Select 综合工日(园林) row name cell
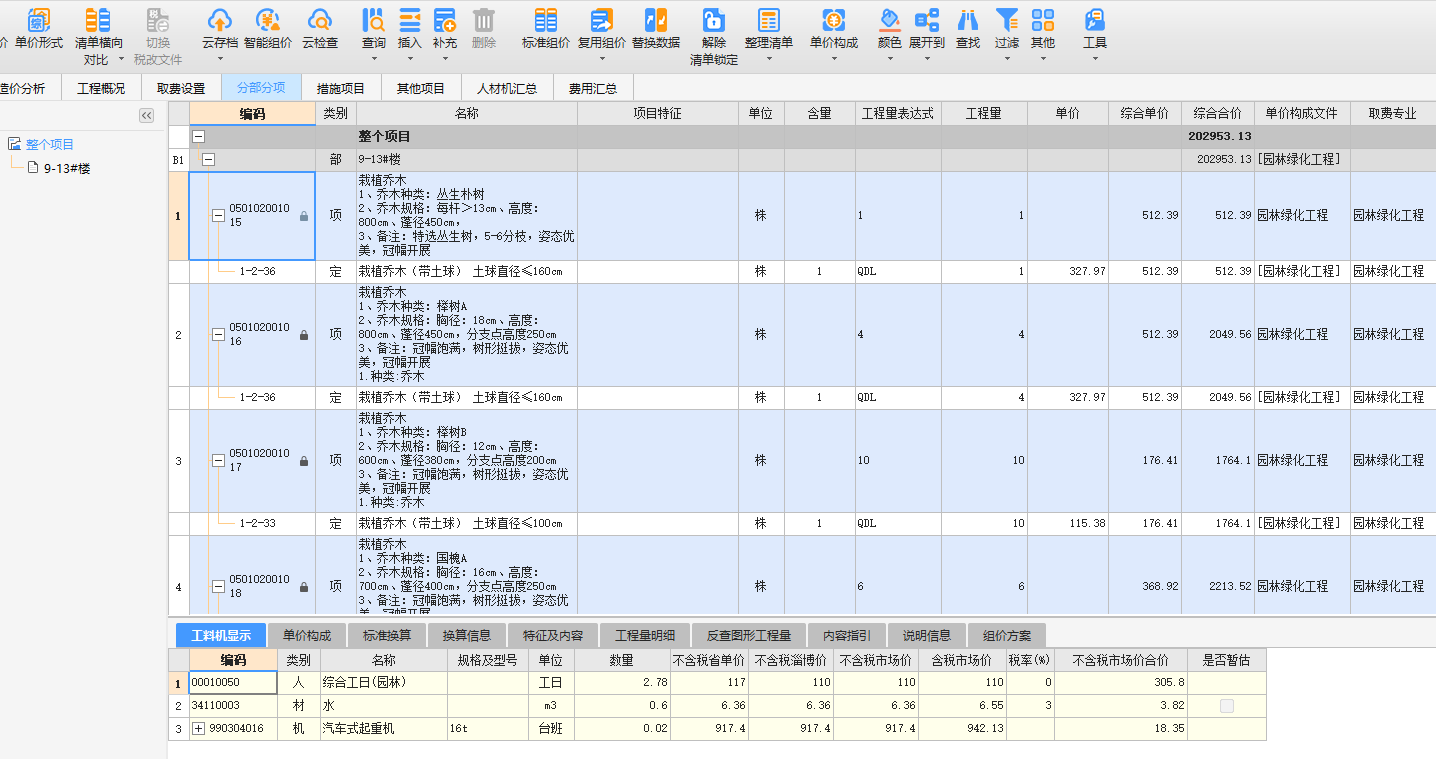Screen dimensions: 1436x759 383,682
